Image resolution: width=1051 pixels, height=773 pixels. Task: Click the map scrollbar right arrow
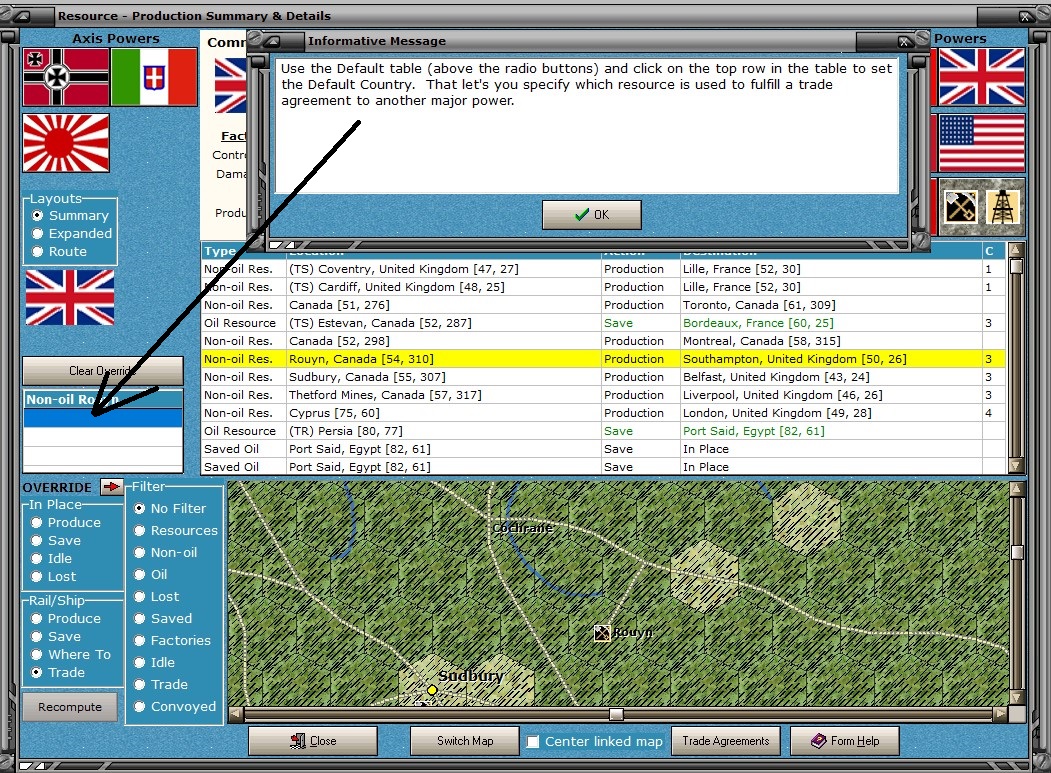pos(1000,714)
